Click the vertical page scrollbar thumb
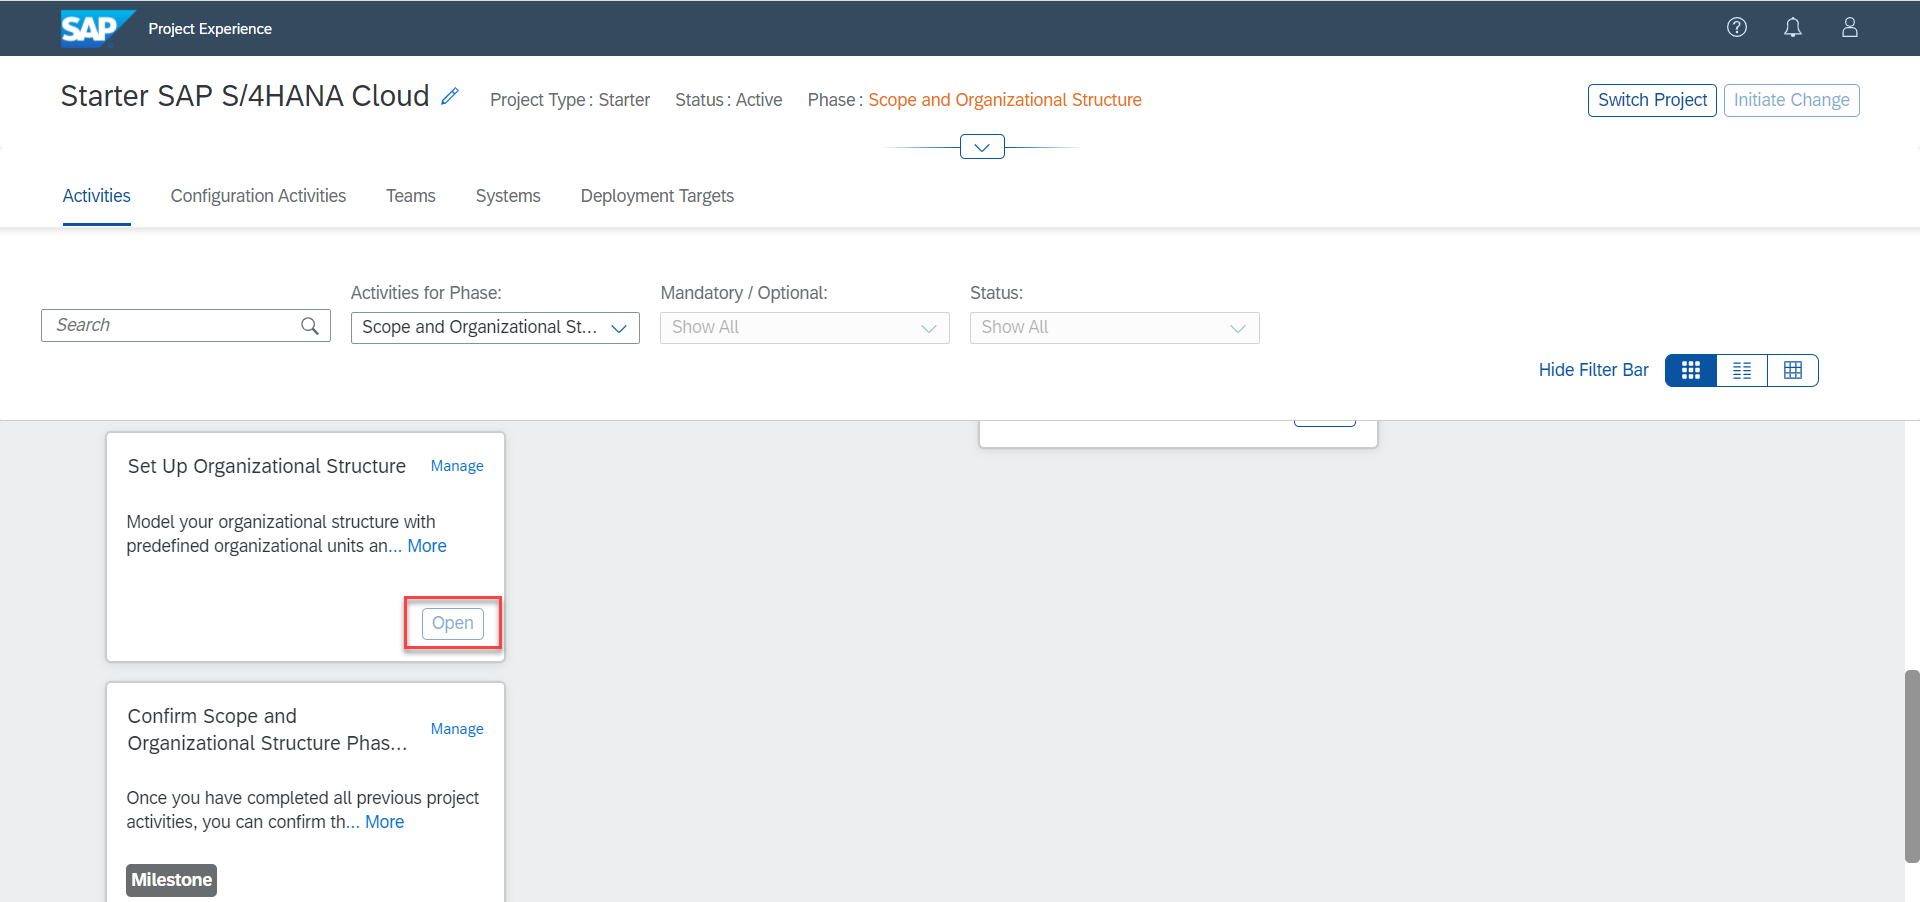Viewport: 1920px width, 902px height. point(1912,766)
